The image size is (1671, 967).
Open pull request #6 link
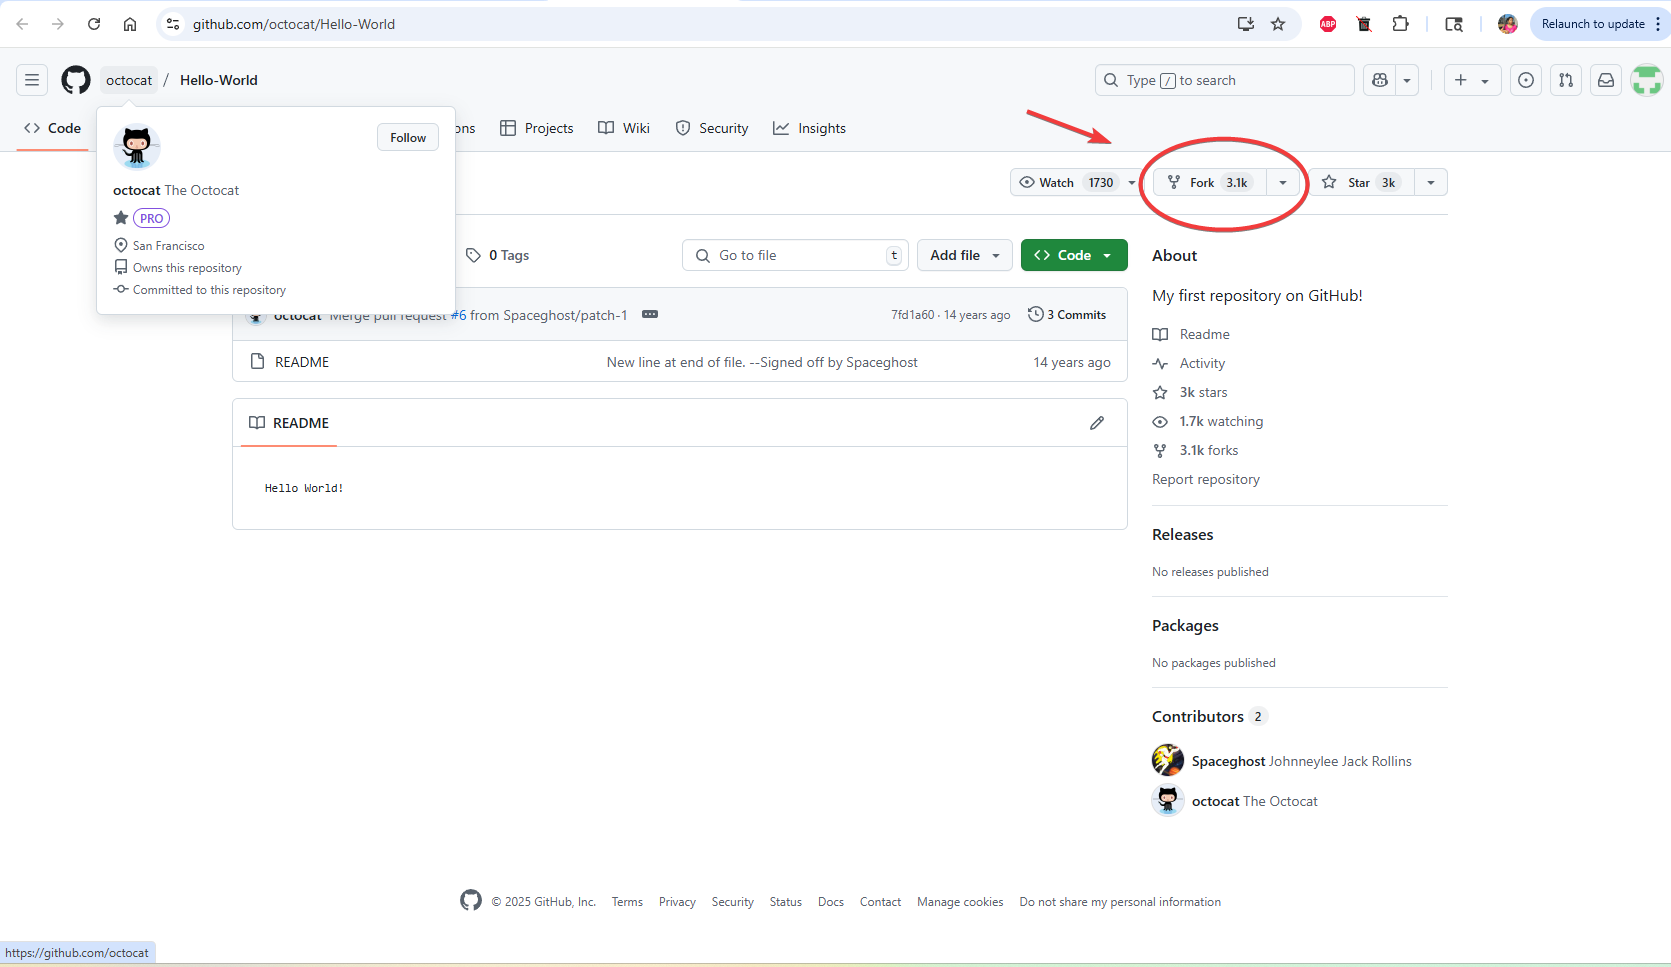tap(458, 315)
